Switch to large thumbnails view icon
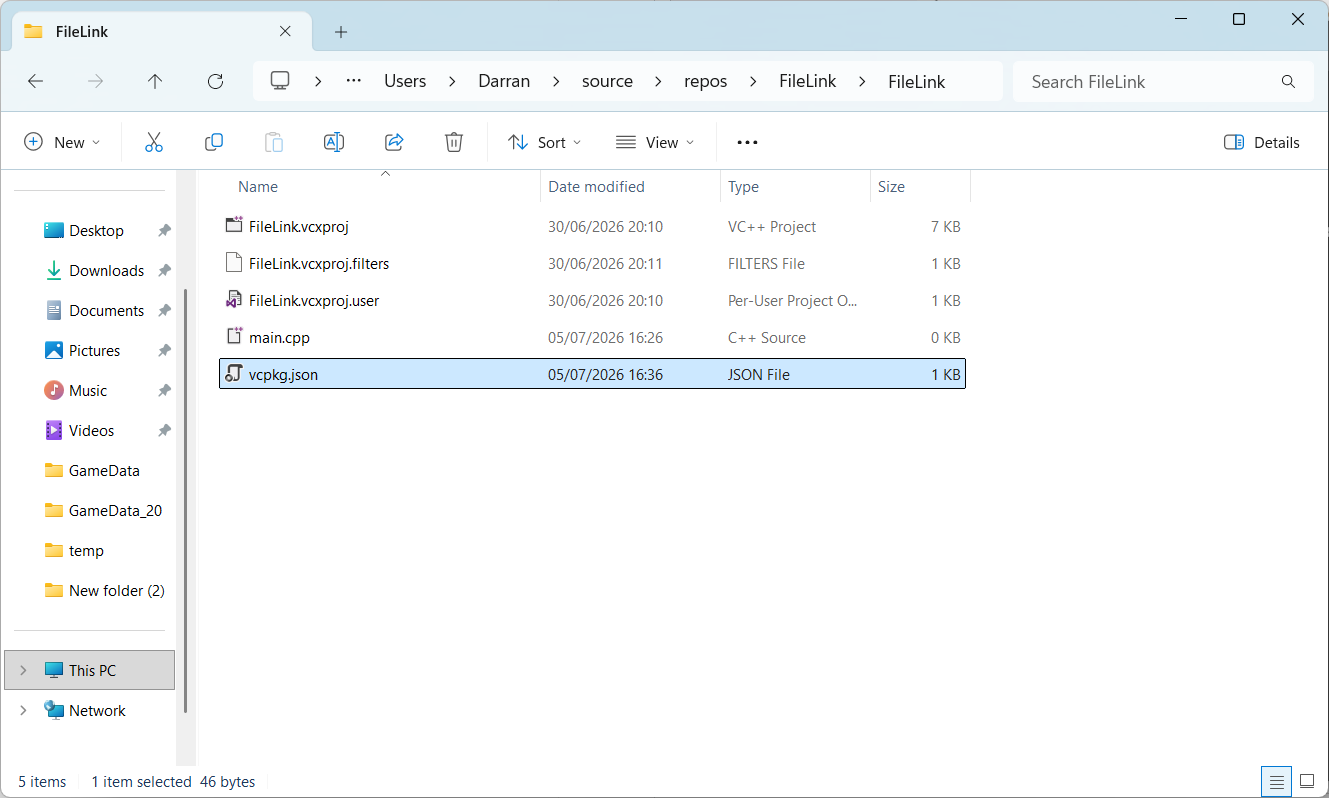 click(1307, 781)
